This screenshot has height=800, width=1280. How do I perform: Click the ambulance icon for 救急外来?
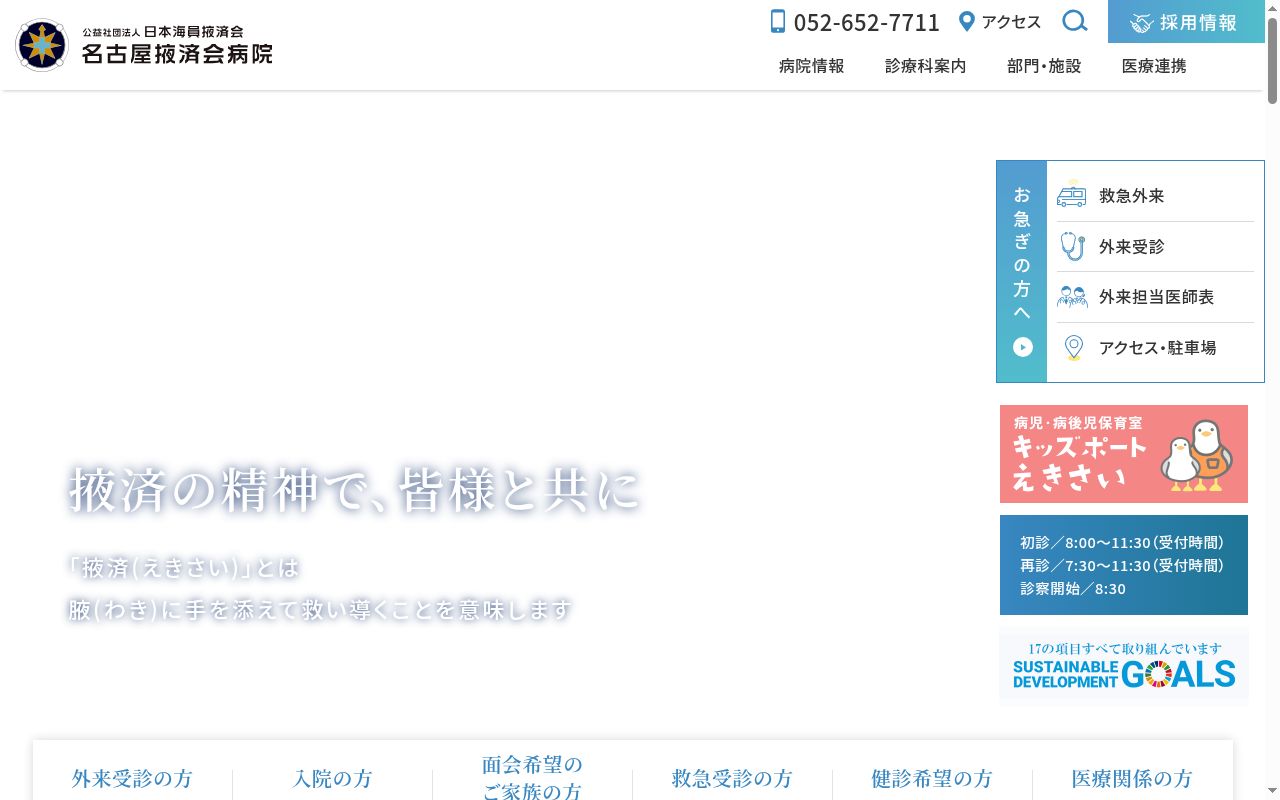tap(1072, 195)
